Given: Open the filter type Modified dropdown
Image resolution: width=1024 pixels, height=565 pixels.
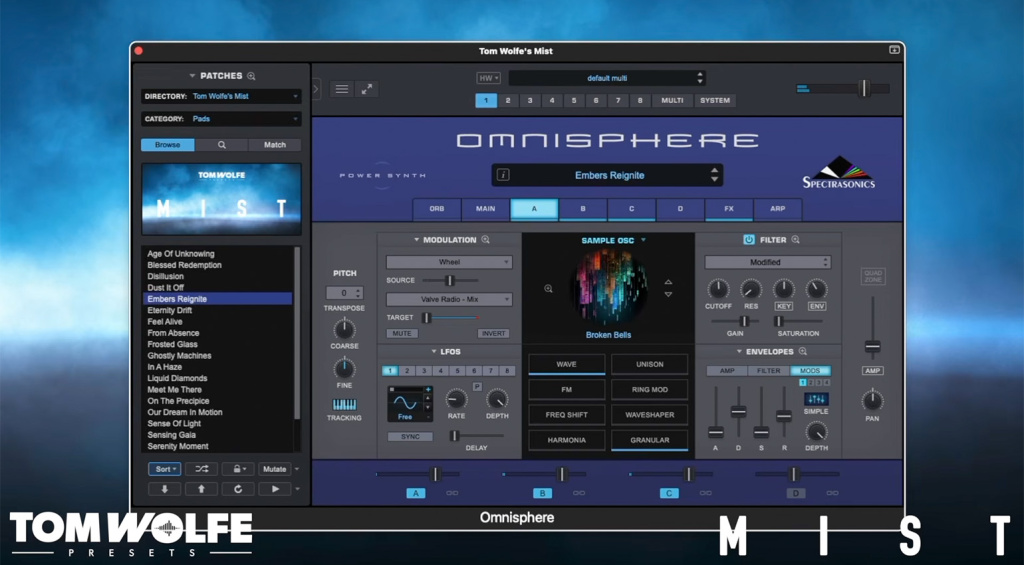Looking at the screenshot, I should (x=767, y=262).
